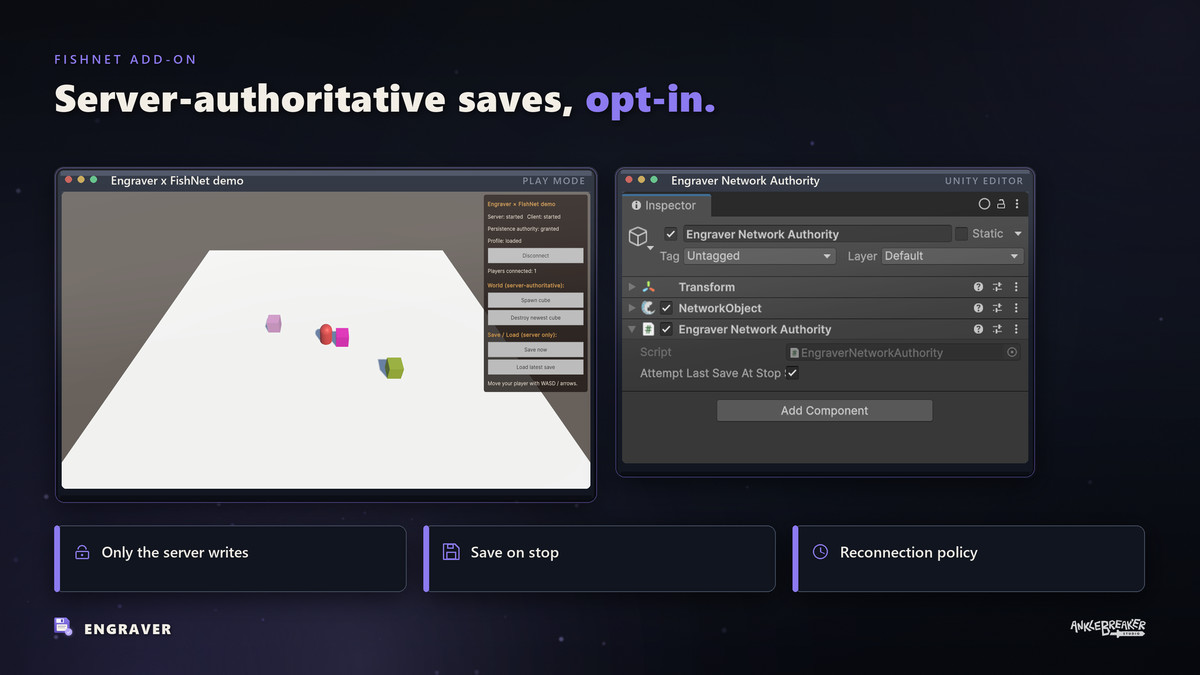Click the Add Component button
The height and width of the screenshot is (675, 1200).
pos(825,411)
